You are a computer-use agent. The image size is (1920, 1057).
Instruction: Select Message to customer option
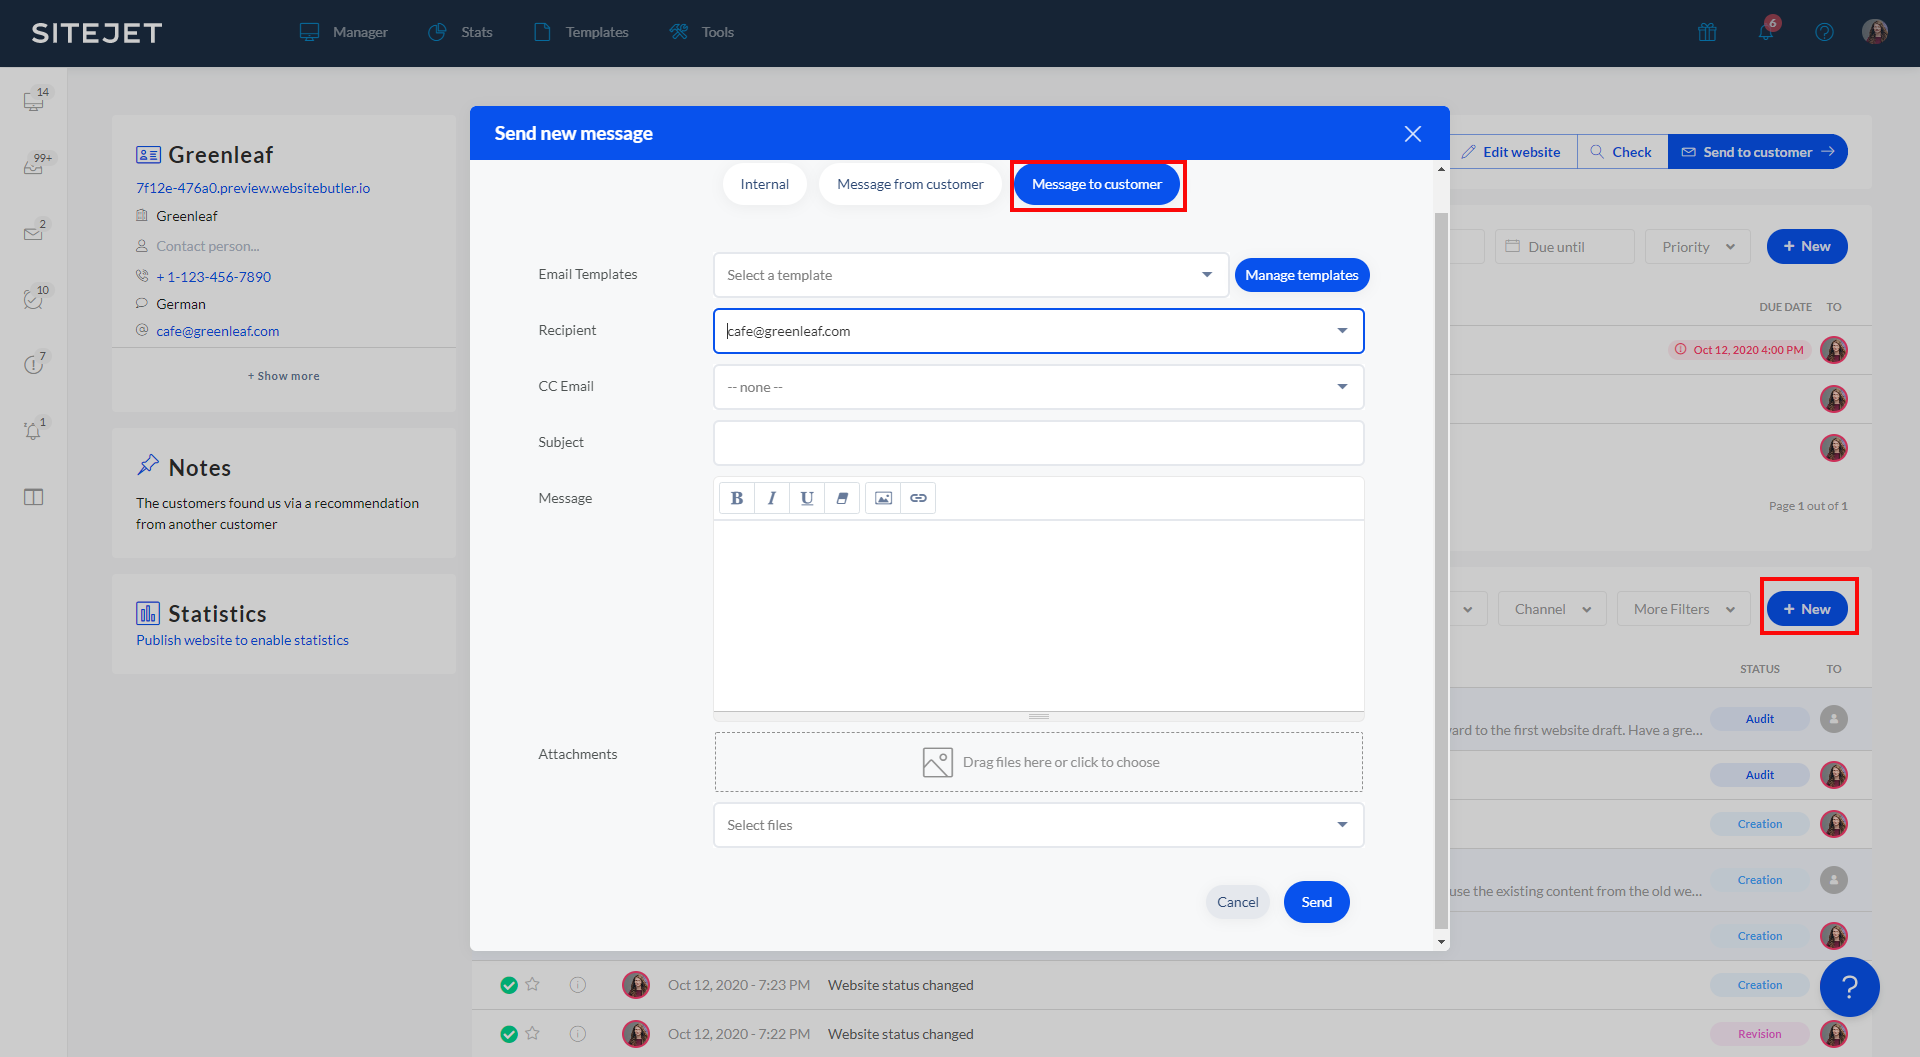click(x=1096, y=184)
